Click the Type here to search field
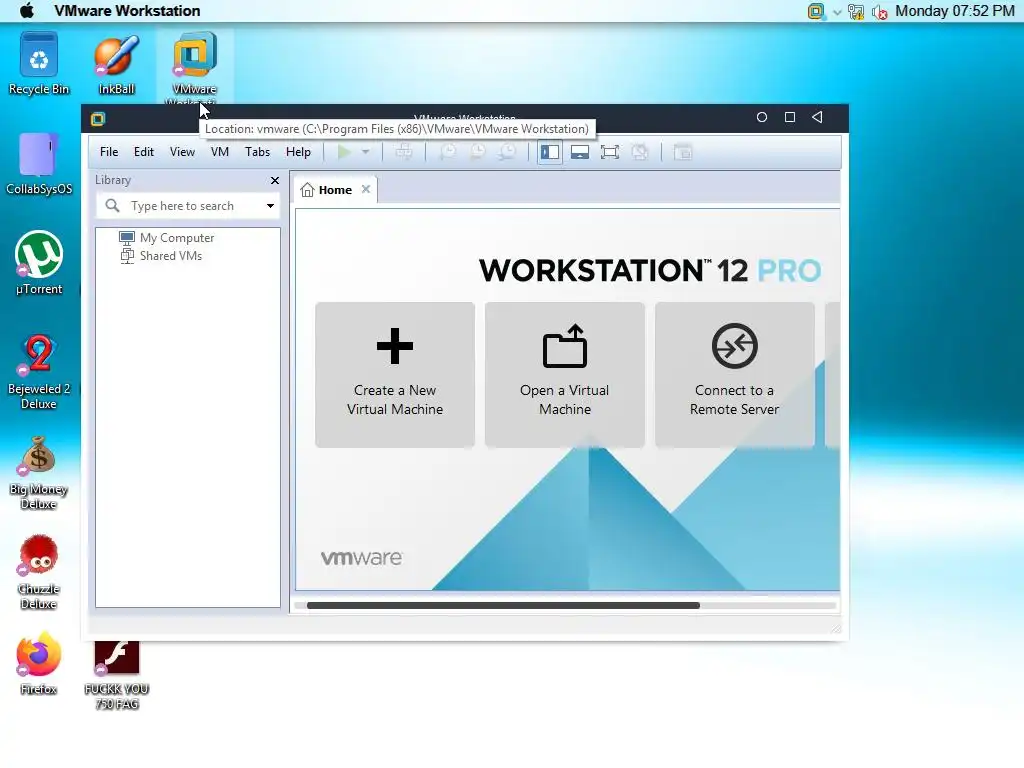Viewport: 1024px width, 768px height. point(187,206)
